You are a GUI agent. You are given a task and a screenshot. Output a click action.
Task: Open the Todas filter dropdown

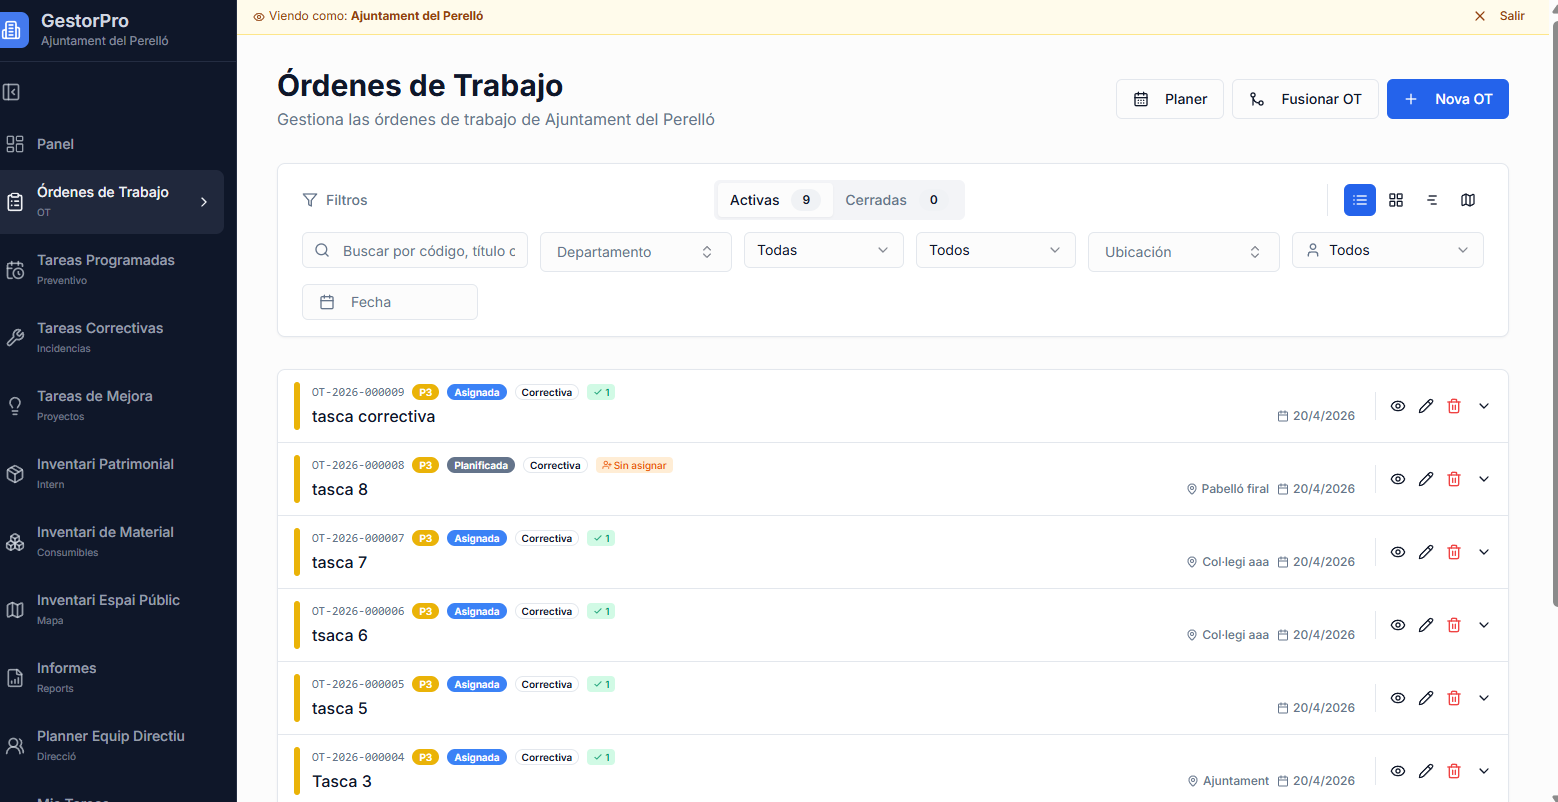pos(824,250)
